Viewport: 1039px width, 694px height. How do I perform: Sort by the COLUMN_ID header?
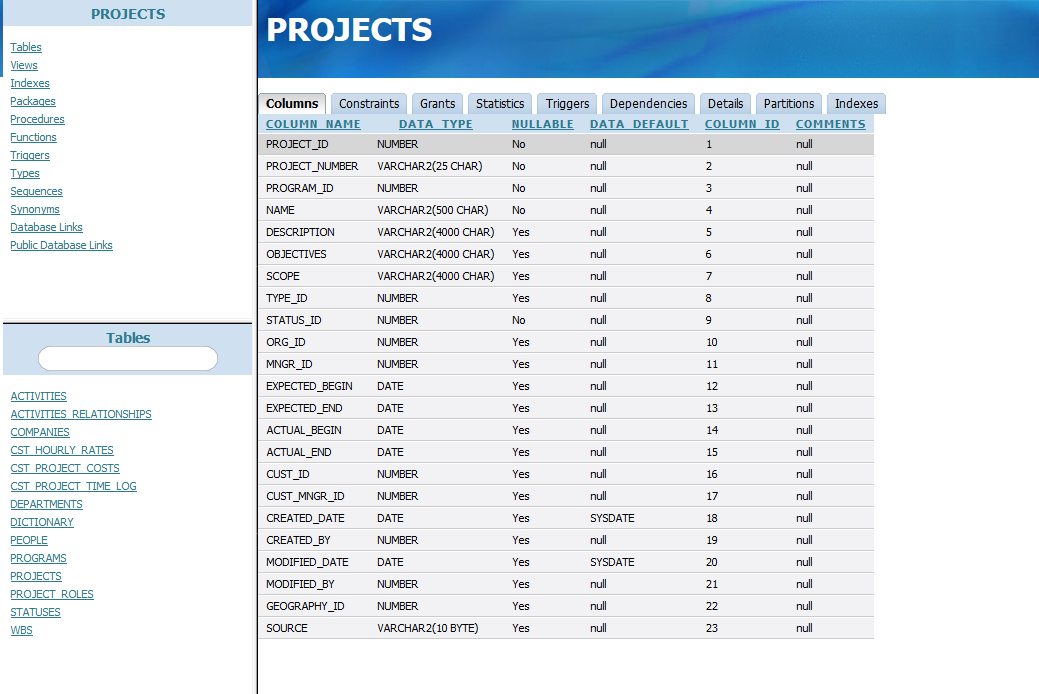coord(742,124)
